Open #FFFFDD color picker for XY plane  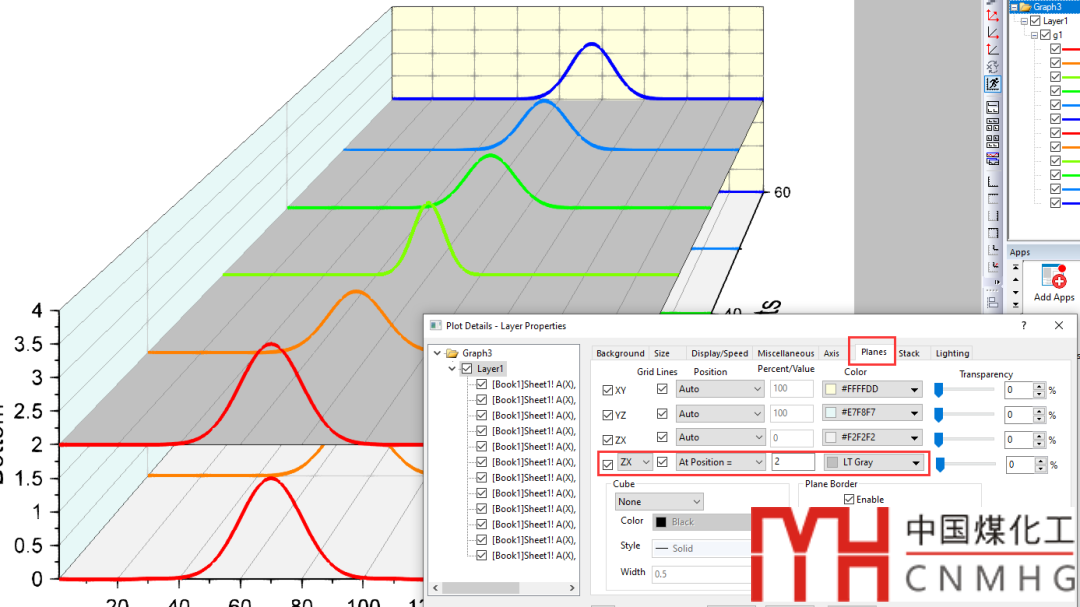[x=873, y=389]
